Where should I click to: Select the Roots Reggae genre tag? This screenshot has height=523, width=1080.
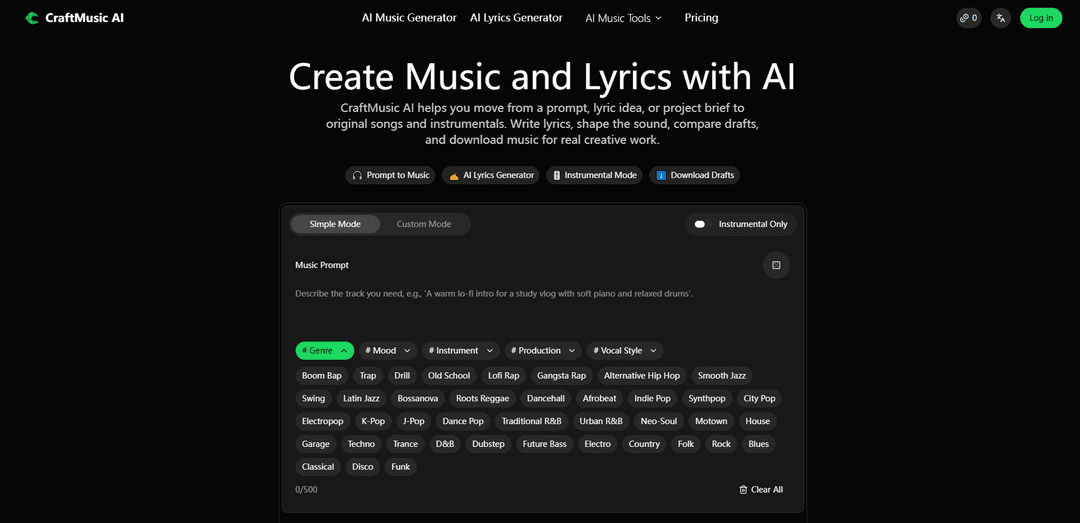click(x=483, y=398)
